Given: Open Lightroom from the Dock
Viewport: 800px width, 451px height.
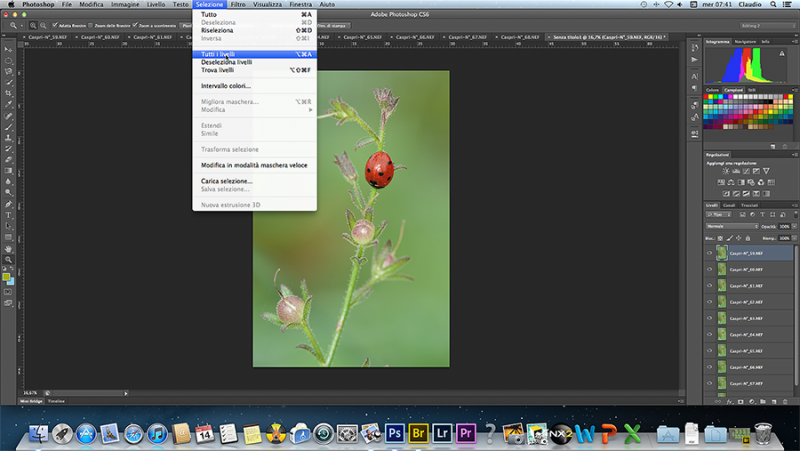Looking at the screenshot, I should pyautogui.click(x=442, y=434).
